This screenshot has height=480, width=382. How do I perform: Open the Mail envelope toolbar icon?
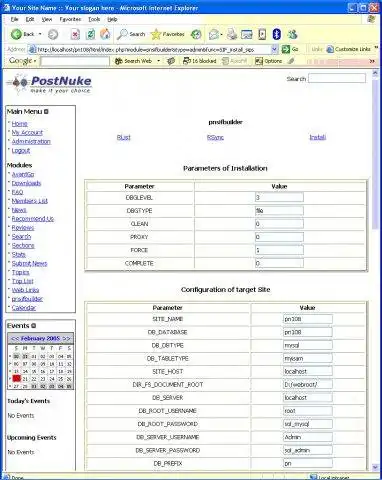[x=214, y=34]
